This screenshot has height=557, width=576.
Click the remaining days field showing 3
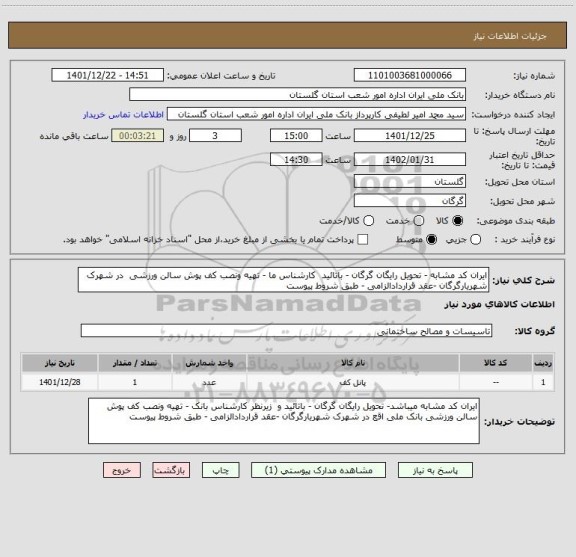[215, 136]
